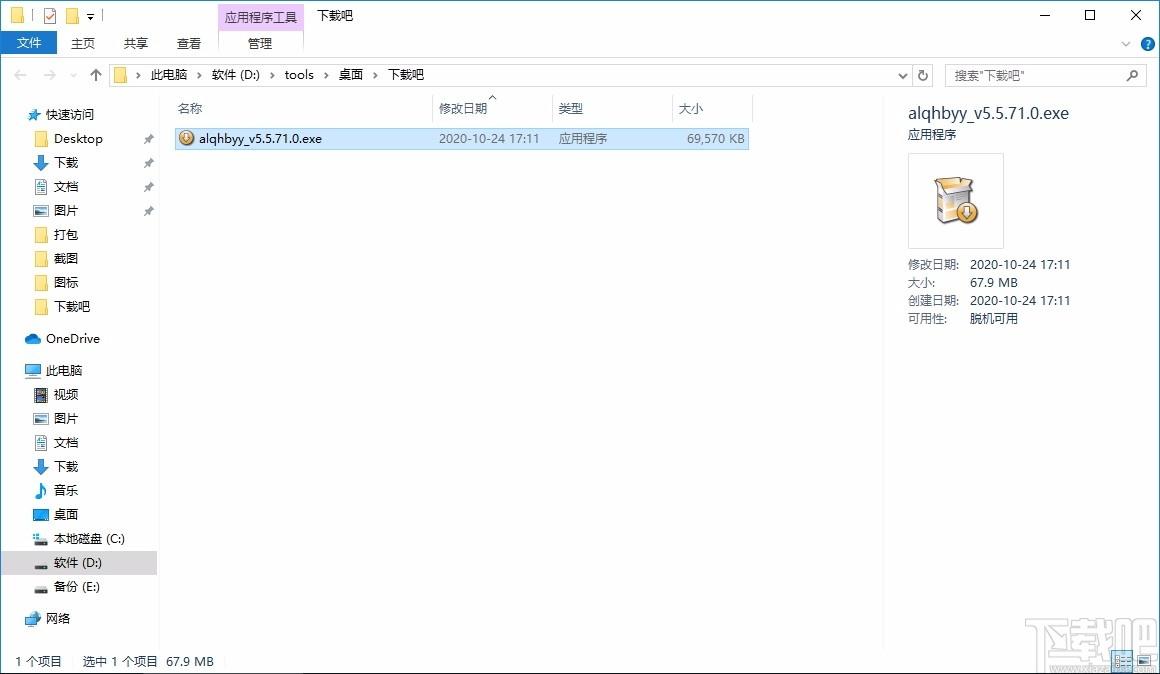1160x674 pixels.
Task: Open 桌面 under 此电脑
Action: click(x=66, y=514)
